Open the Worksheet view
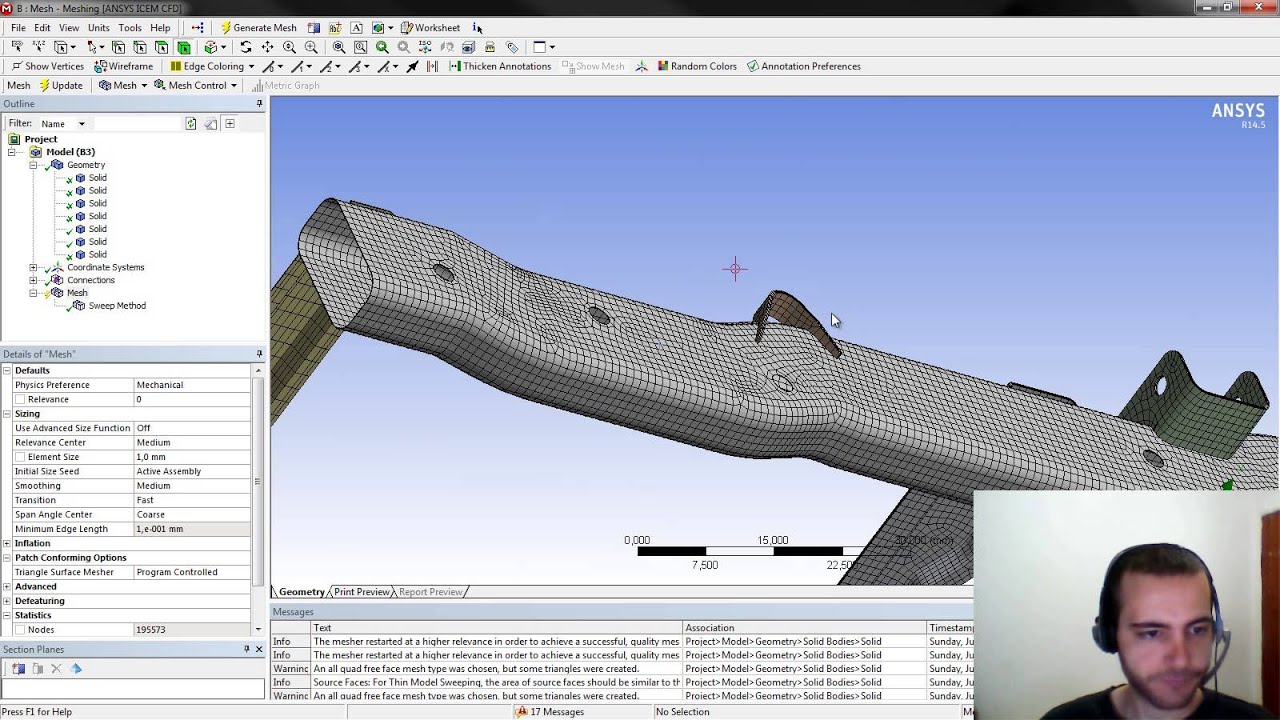 pos(431,28)
